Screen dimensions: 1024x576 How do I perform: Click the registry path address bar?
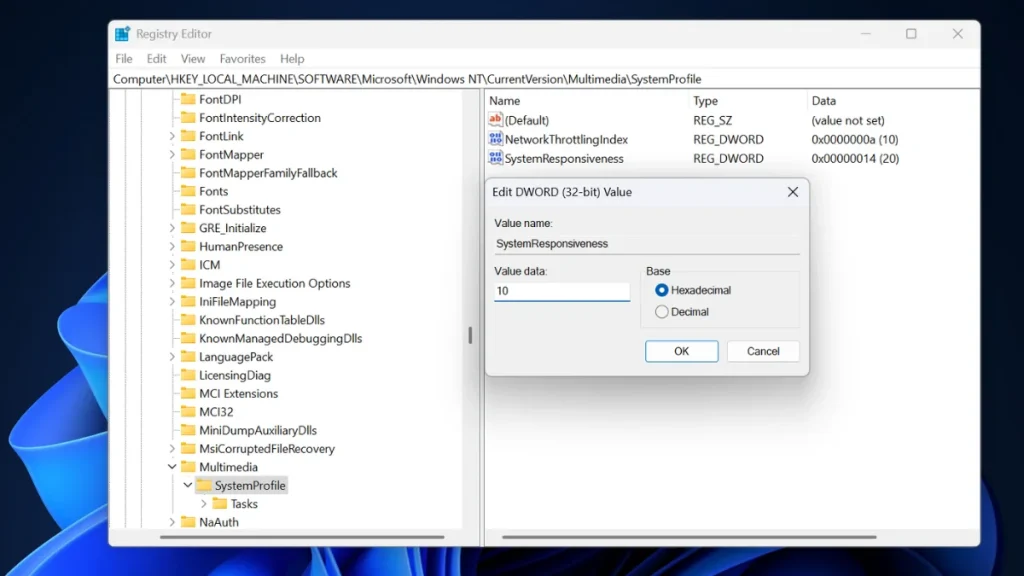pos(544,79)
